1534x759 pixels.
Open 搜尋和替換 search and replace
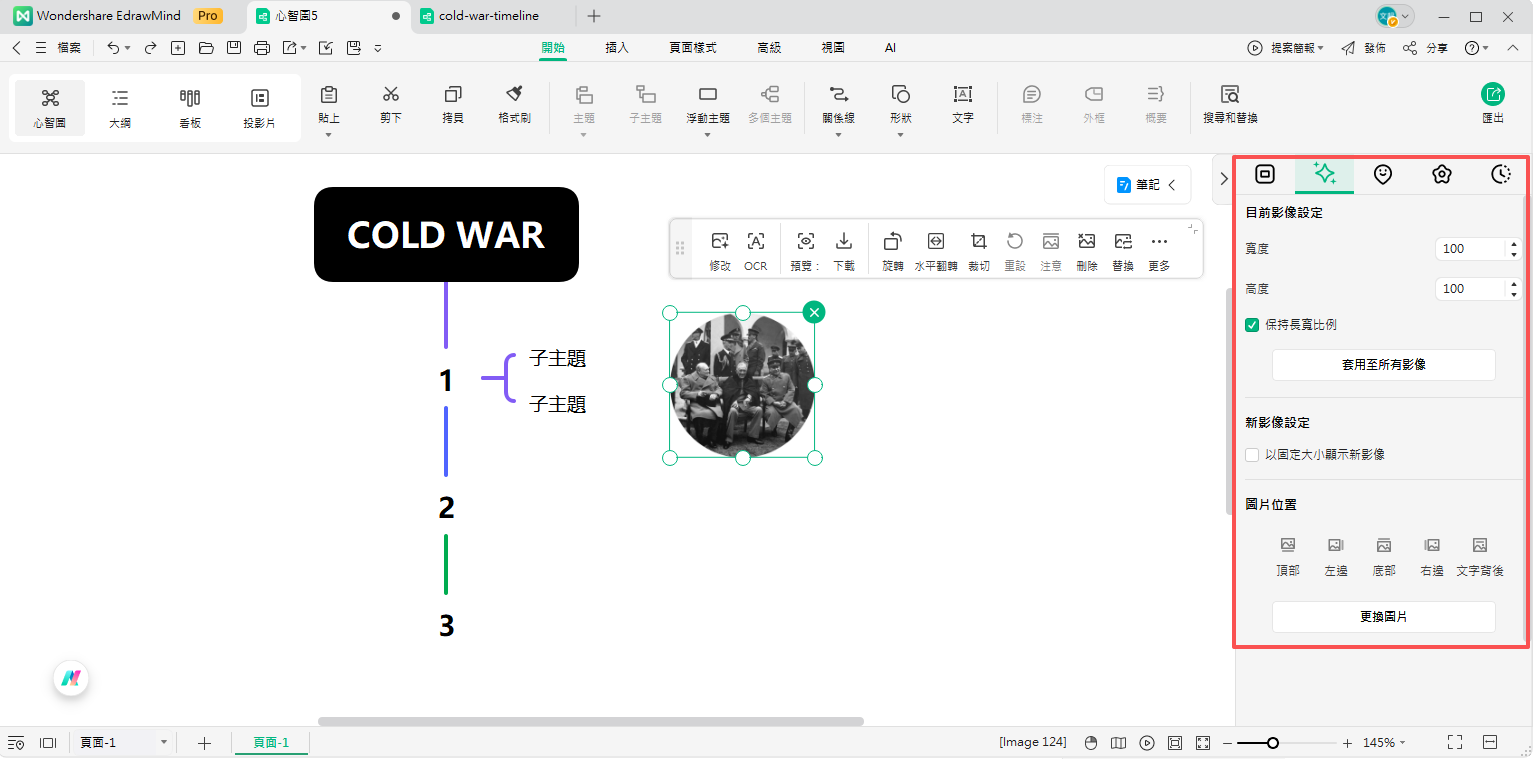pos(1229,103)
